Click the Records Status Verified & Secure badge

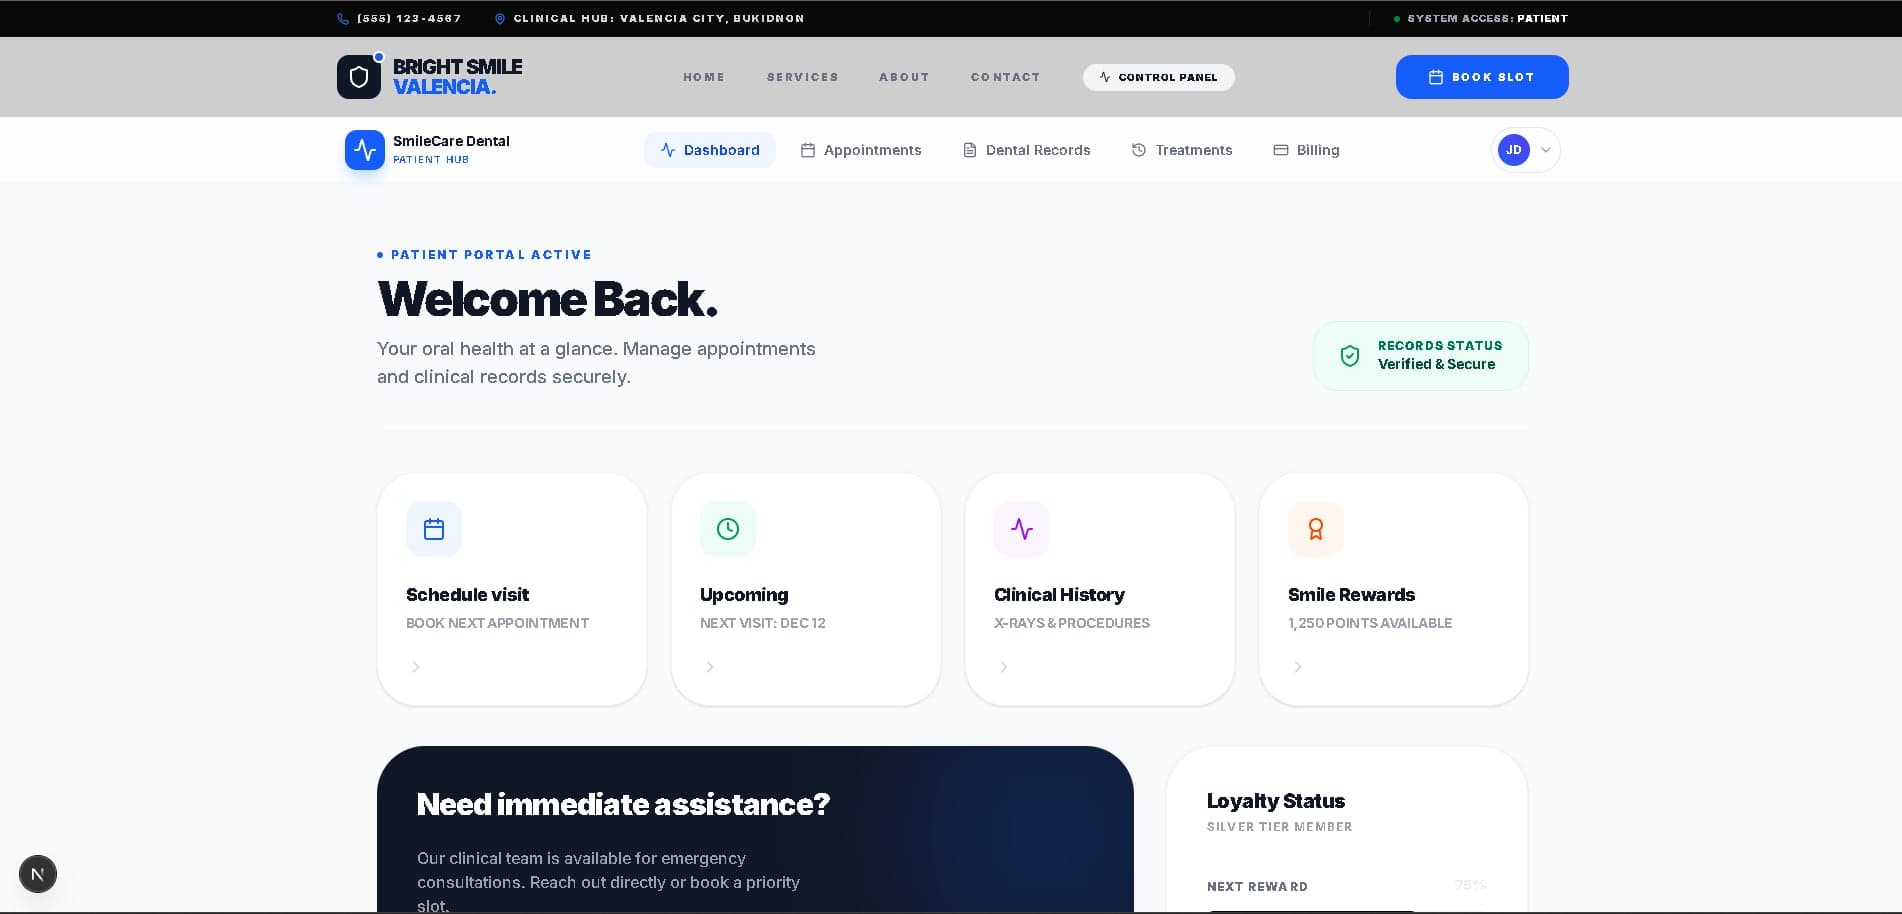coord(1421,356)
